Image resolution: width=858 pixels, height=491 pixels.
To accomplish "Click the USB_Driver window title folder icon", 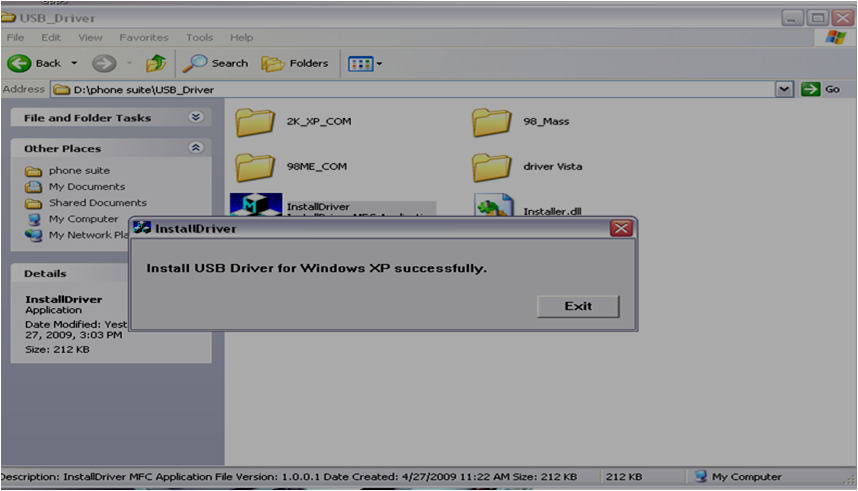I will (8, 18).
